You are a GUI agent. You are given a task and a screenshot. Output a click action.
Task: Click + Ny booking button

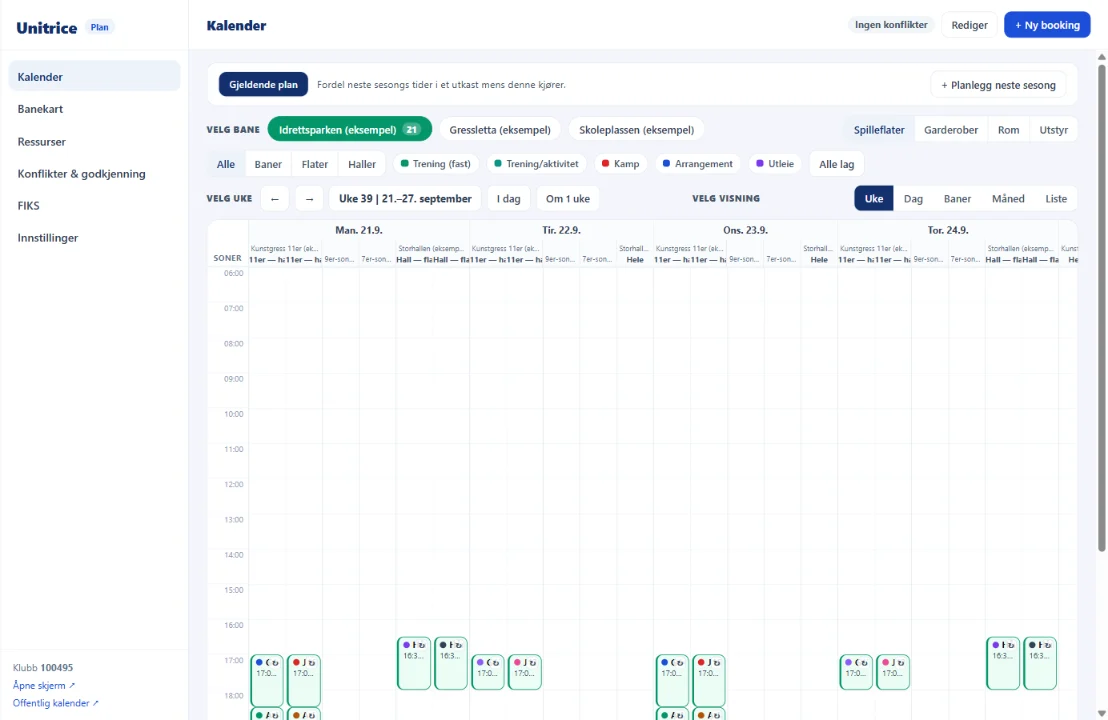(x=1047, y=25)
